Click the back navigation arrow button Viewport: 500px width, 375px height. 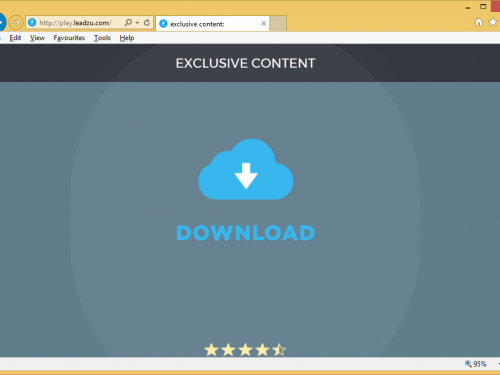[2, 22]
